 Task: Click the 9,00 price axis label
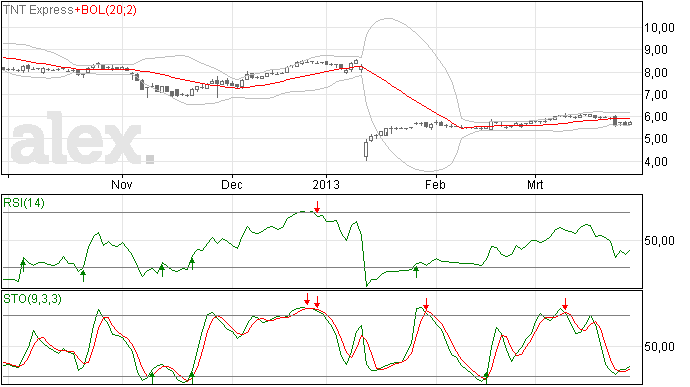point(656,50)
